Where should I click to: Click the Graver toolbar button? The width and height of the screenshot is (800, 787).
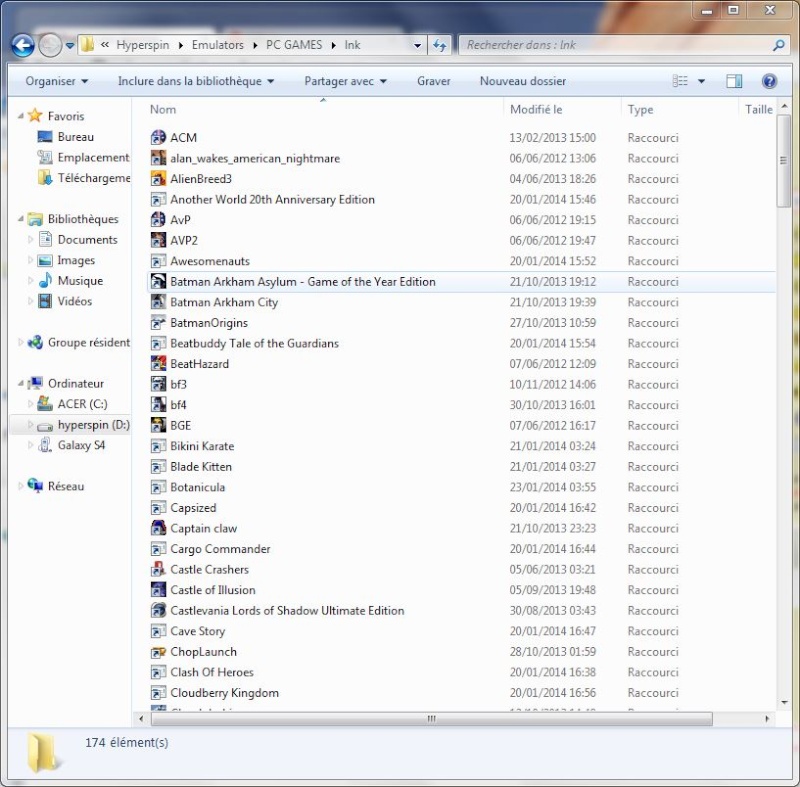click(434, 81)
